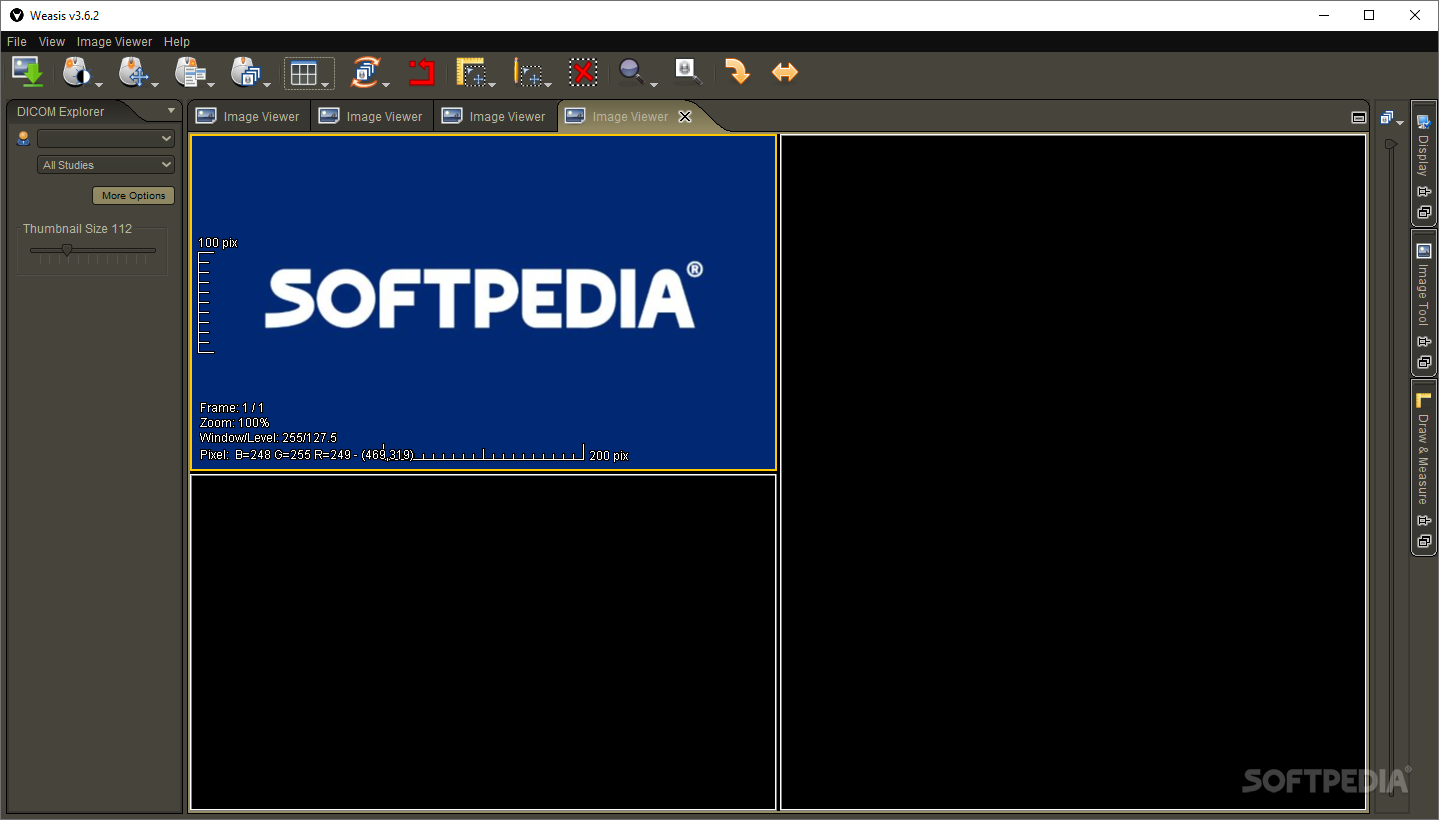Click the DICOM Explorer panel title
Image resolution: width=1439 pixels, height=820 pixels.
click(x=61, y=112)
